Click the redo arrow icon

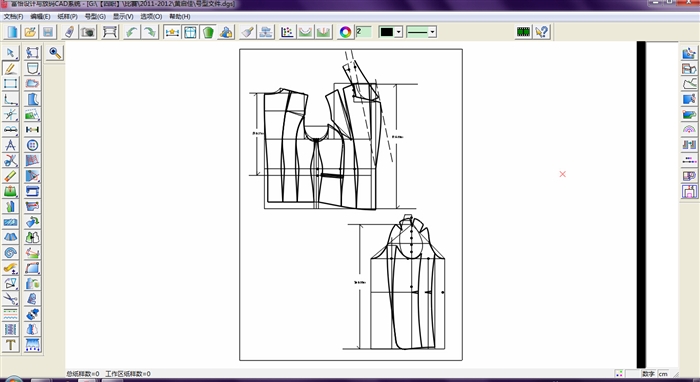(150, 32)
